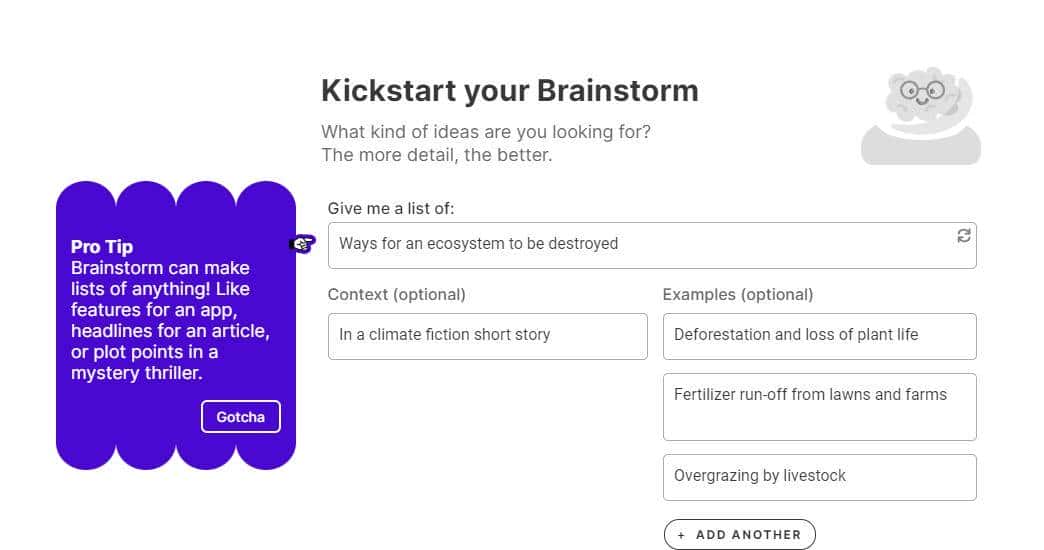Click the 'Examples (optional)' label

pos(737,295)
